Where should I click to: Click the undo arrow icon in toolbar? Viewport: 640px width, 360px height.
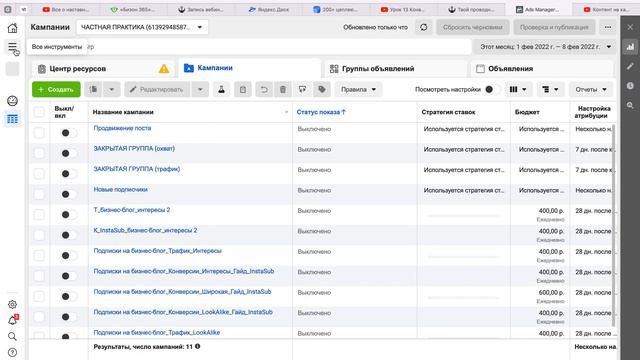click(264, 89)
